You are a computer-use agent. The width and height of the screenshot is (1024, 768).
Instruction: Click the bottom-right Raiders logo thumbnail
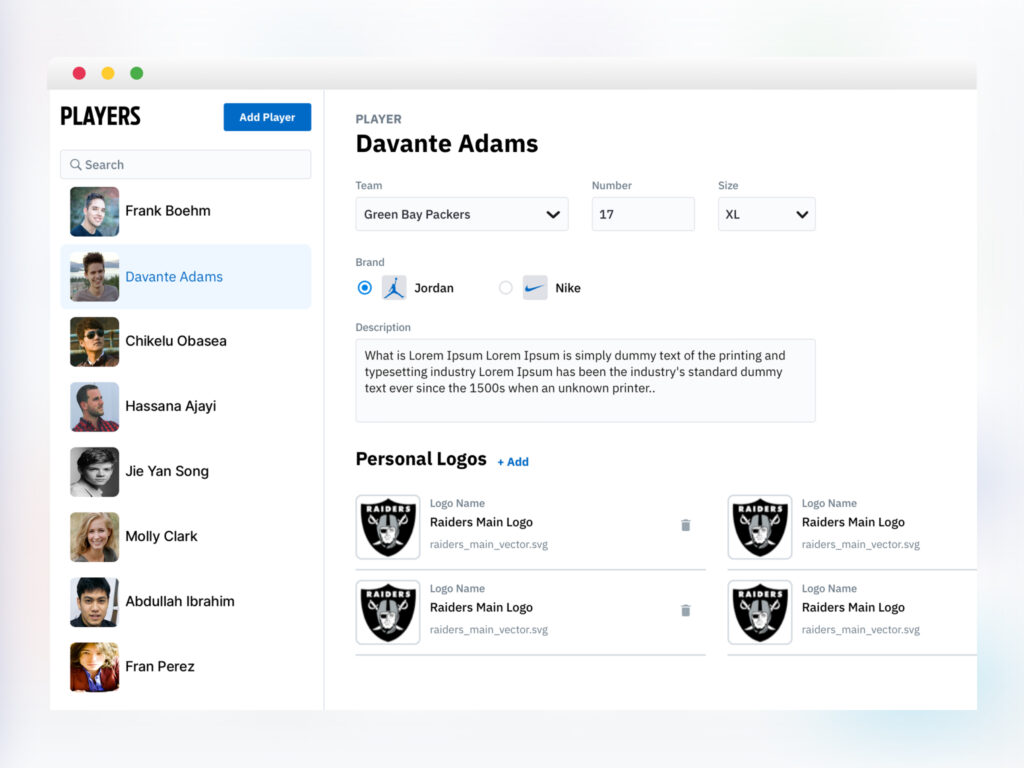point(760,613)
